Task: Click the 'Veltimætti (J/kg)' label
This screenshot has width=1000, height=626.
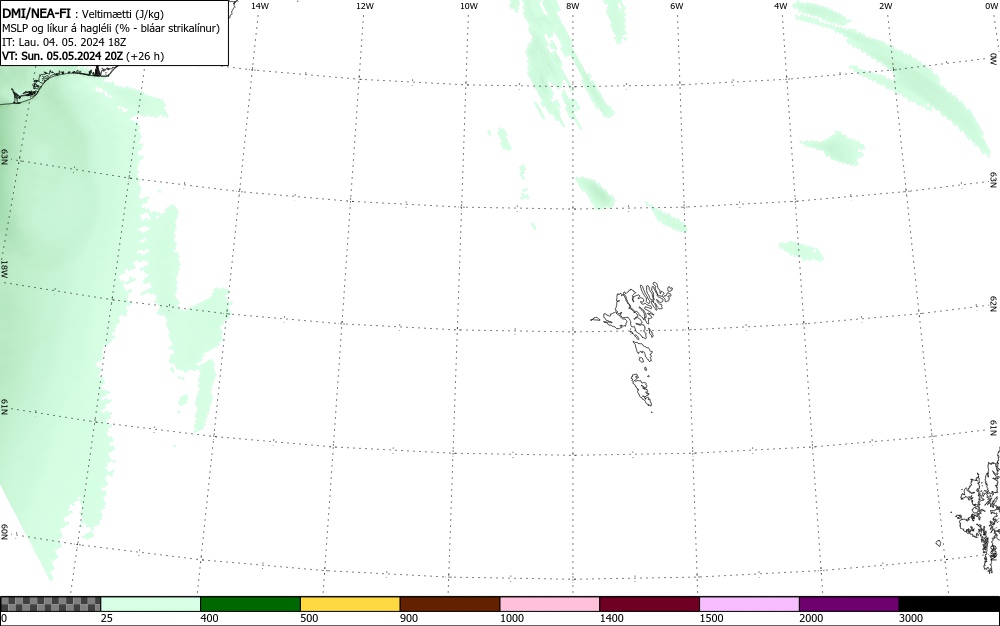Action: click(x=123, y=14)
